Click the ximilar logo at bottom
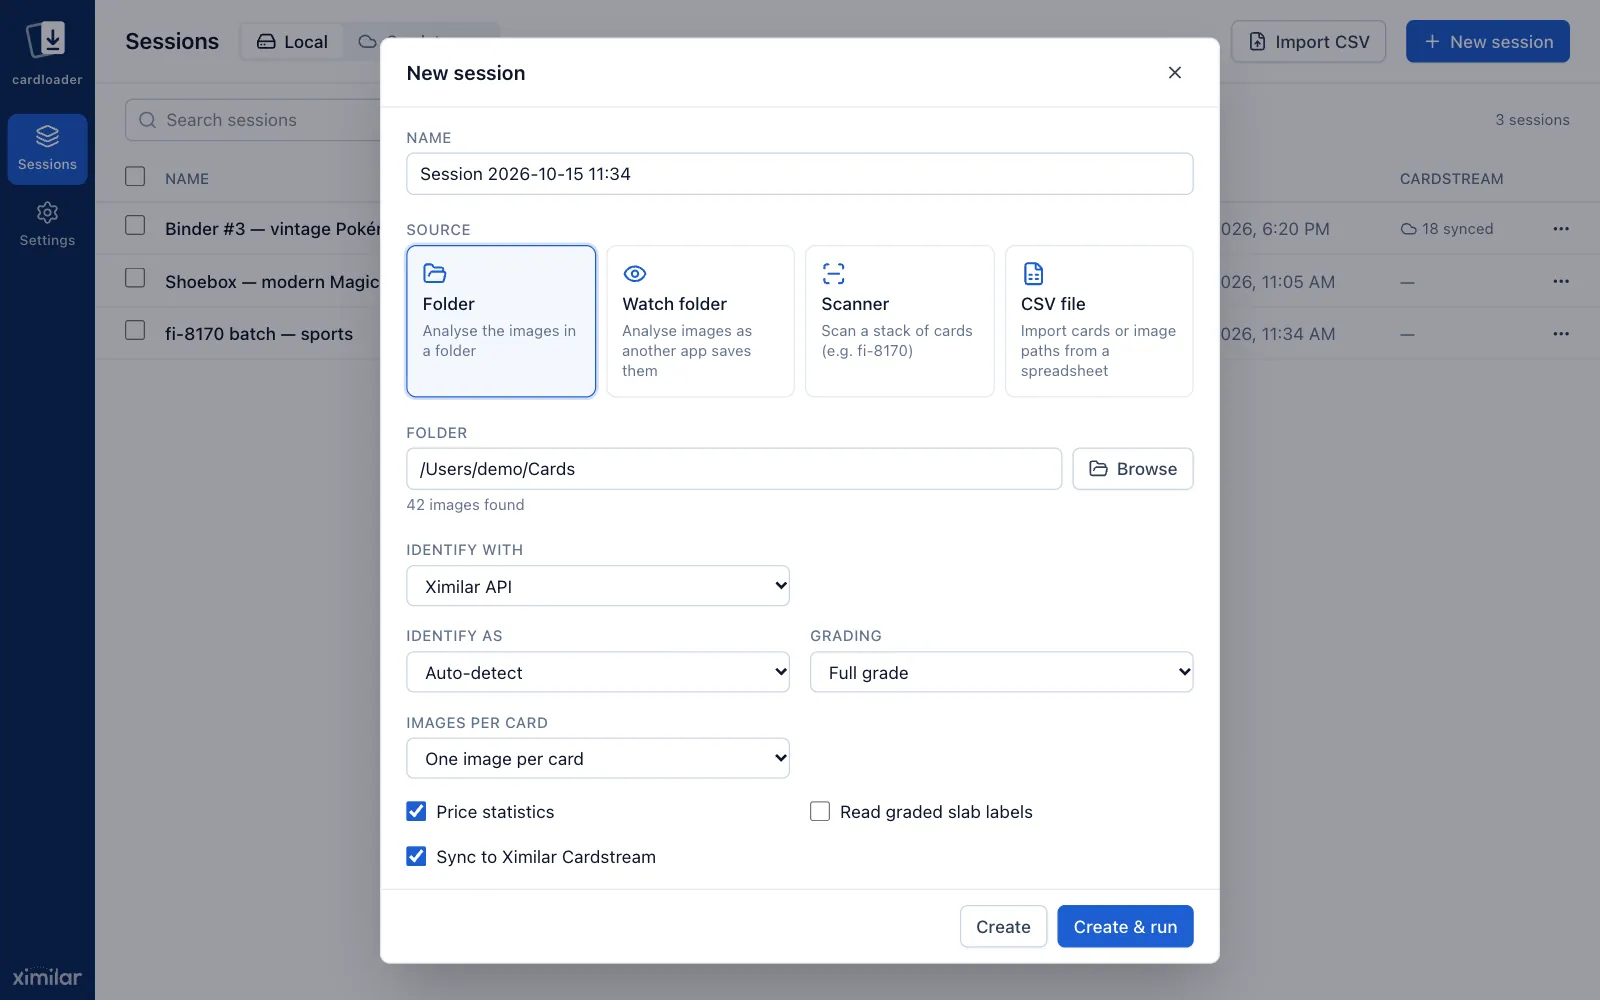The height and width of the screenshot is (1000, 1600). (47, 977)
